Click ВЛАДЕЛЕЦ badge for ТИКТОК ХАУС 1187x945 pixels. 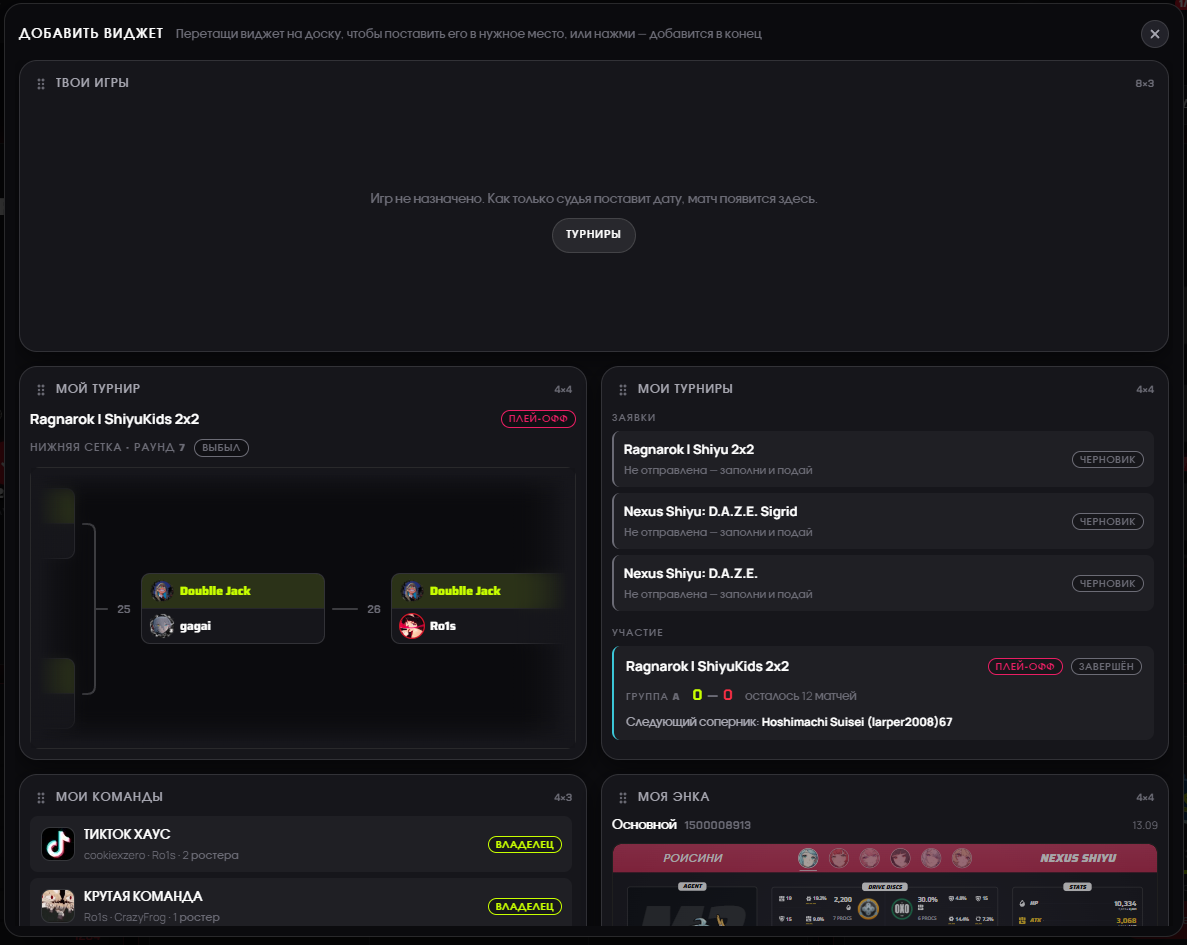(x=525, y=844)
